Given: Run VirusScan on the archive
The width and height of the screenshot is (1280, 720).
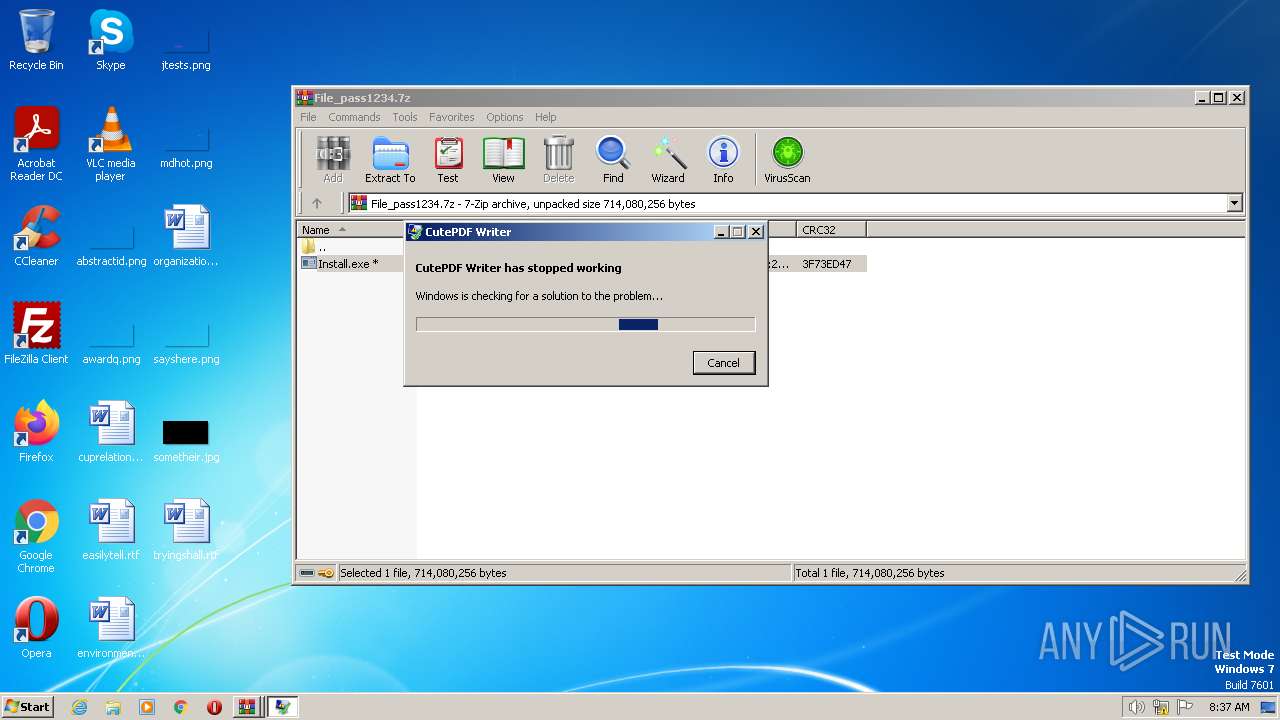Looking at the screenshot, I should [x=787, y=160].
